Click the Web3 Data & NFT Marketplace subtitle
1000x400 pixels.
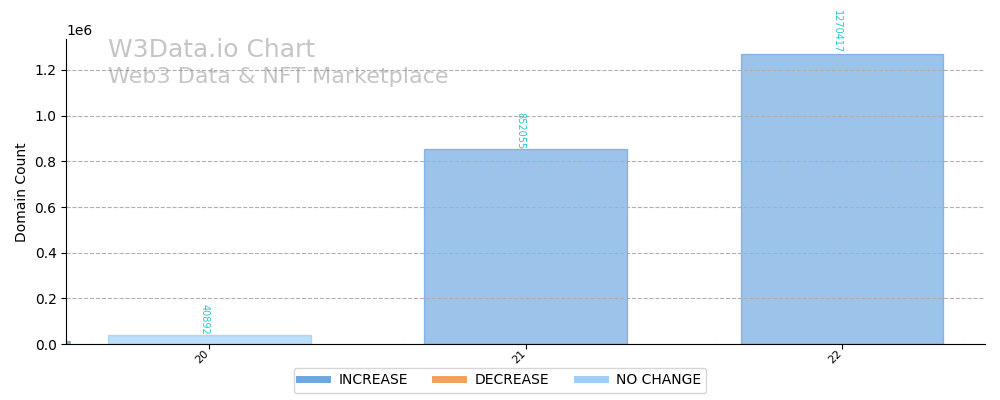click(278, 77)
